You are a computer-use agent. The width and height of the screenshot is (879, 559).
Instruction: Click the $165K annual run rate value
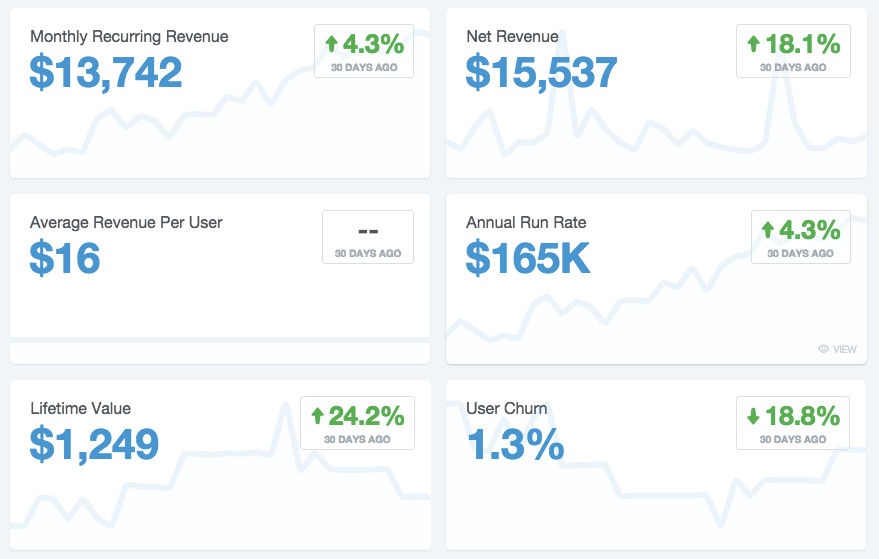tap(528, 258)
